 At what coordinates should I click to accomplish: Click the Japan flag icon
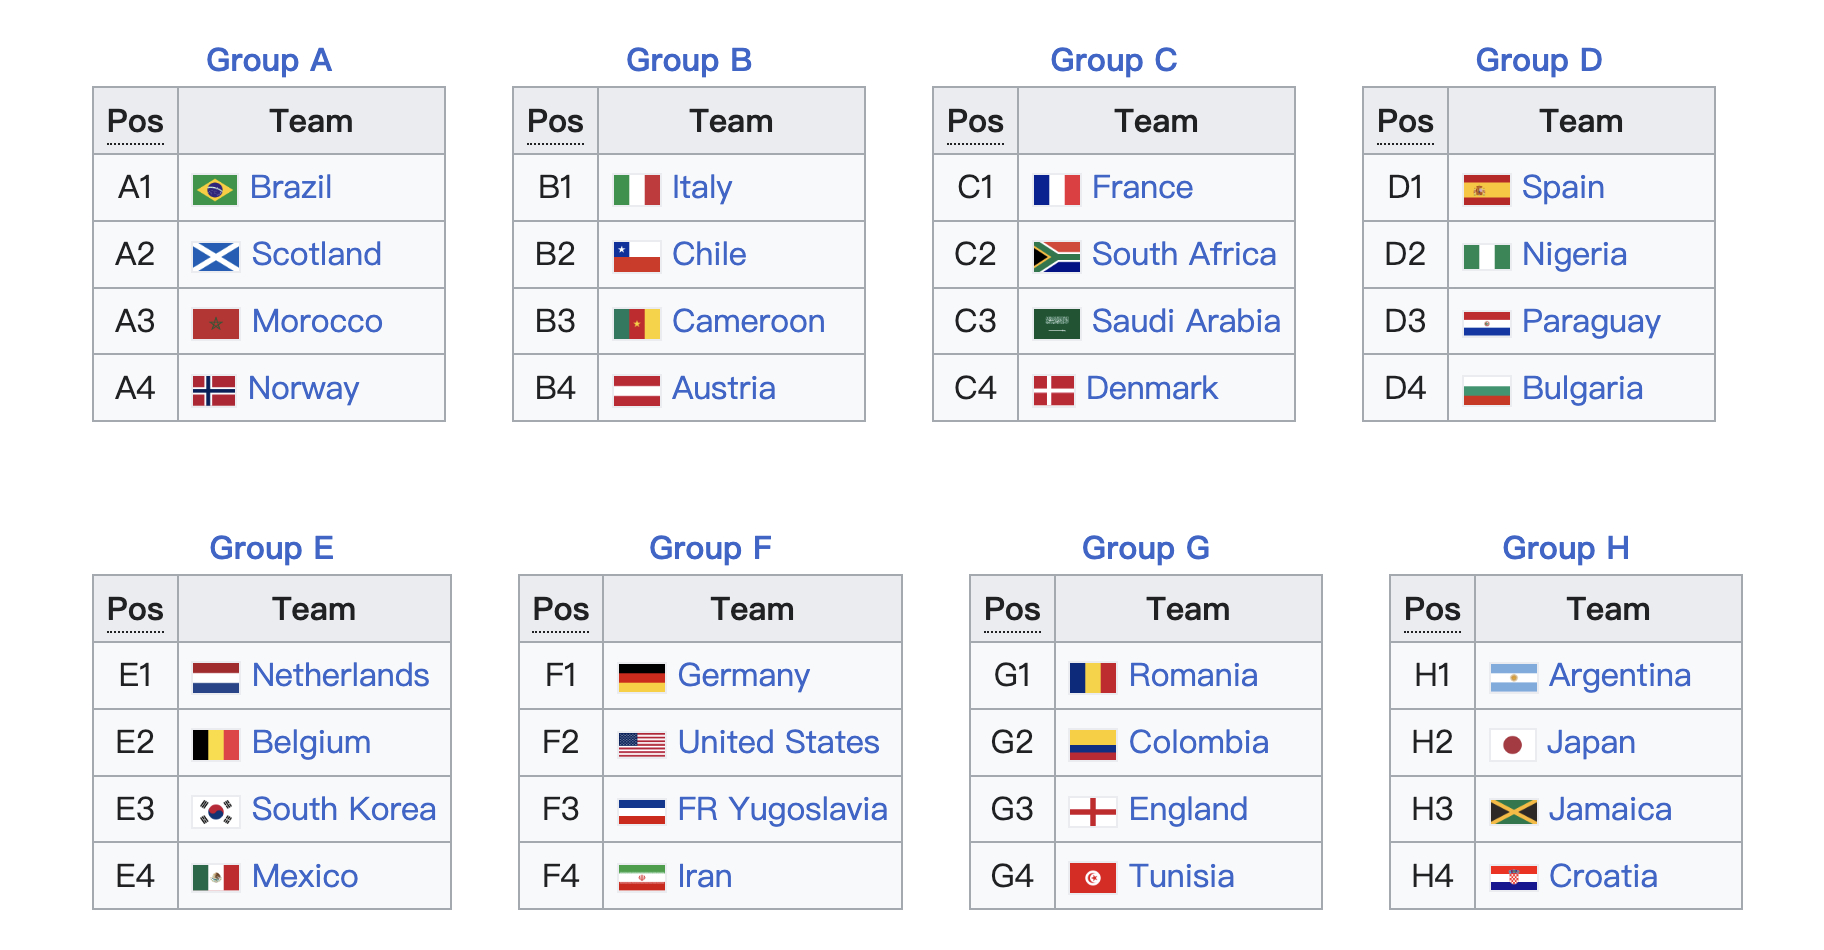point(1512,744)
